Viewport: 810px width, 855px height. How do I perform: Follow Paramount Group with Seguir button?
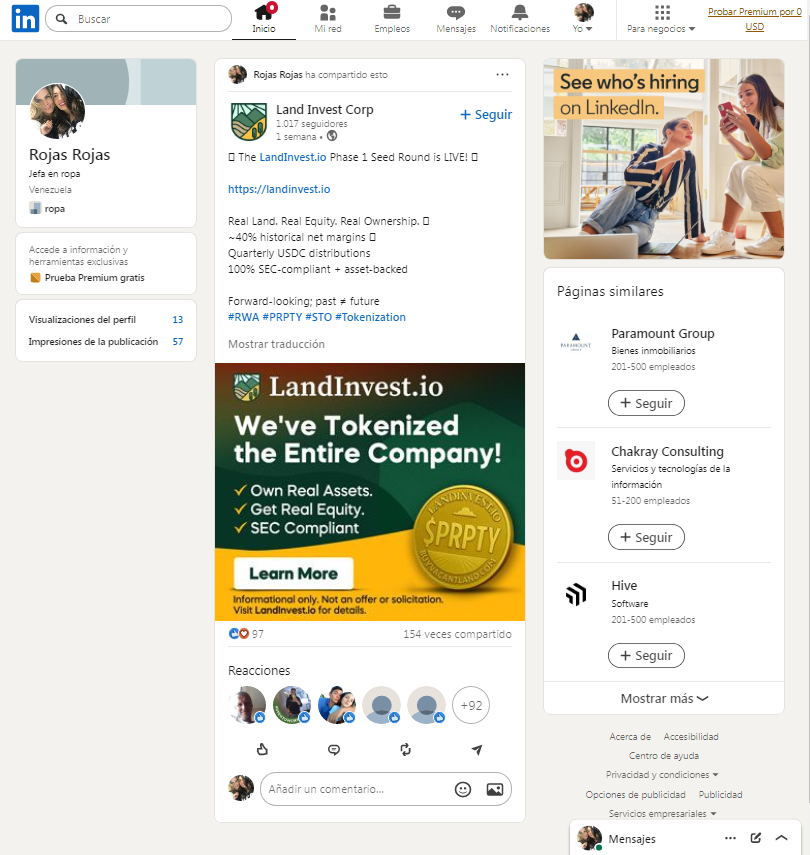click(646, 403)
